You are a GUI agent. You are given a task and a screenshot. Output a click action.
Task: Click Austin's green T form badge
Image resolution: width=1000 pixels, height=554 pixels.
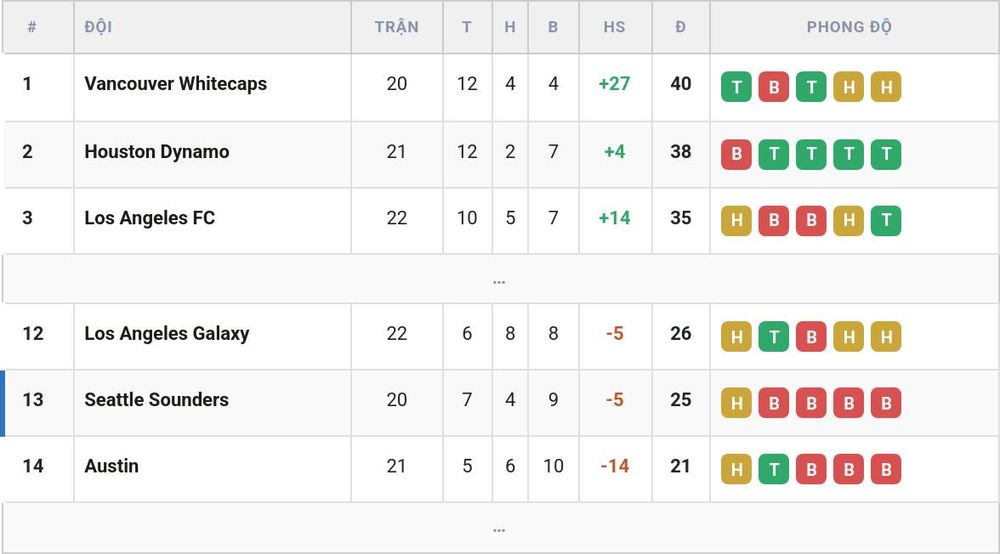tap(774, 469)
